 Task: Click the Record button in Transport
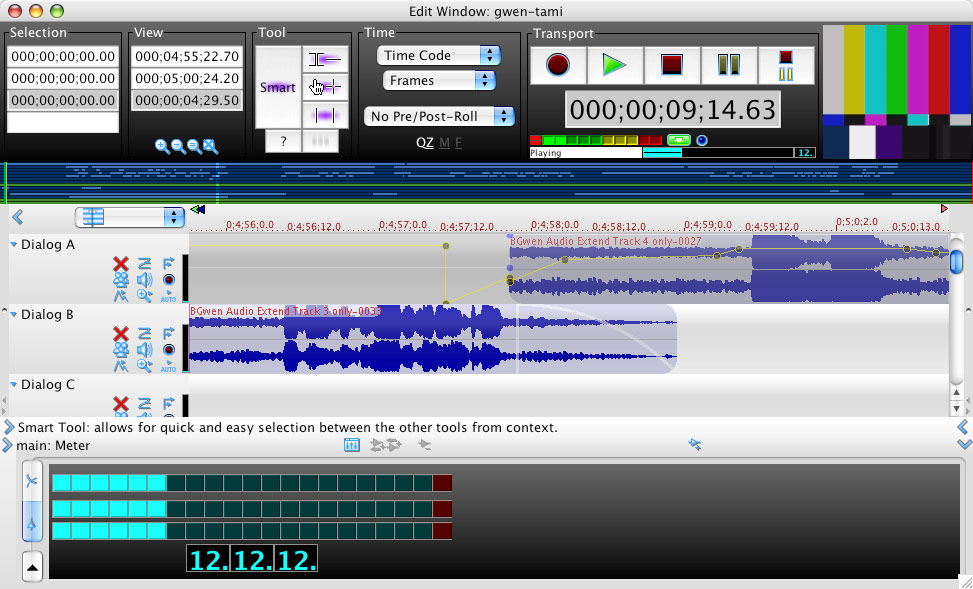558,65
